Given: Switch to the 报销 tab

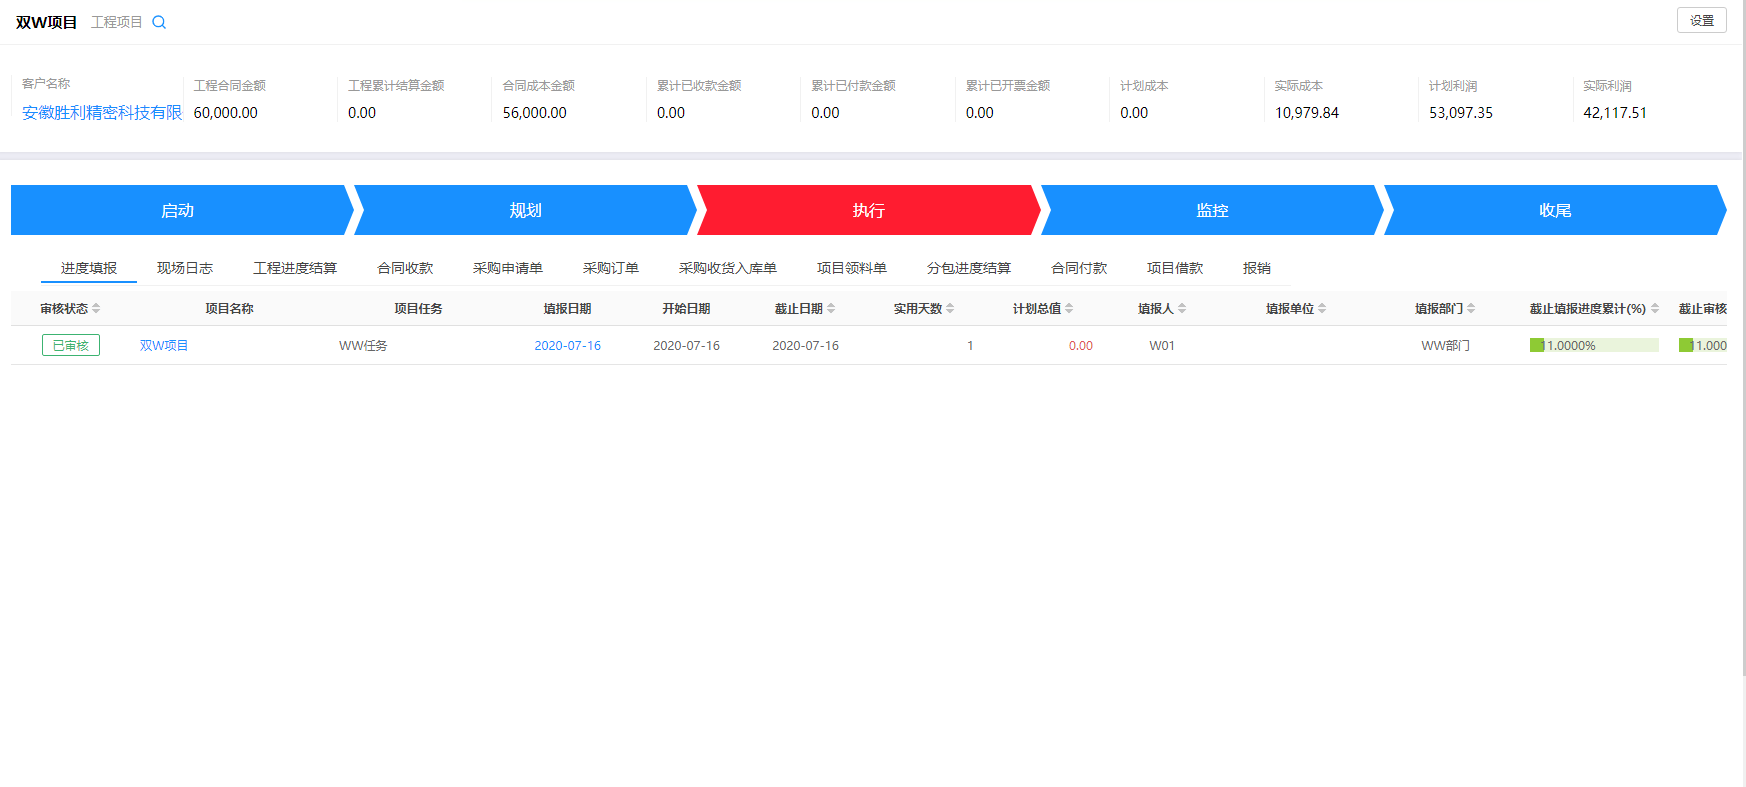Looking at the screenshot, I should tap(1257, 268).
